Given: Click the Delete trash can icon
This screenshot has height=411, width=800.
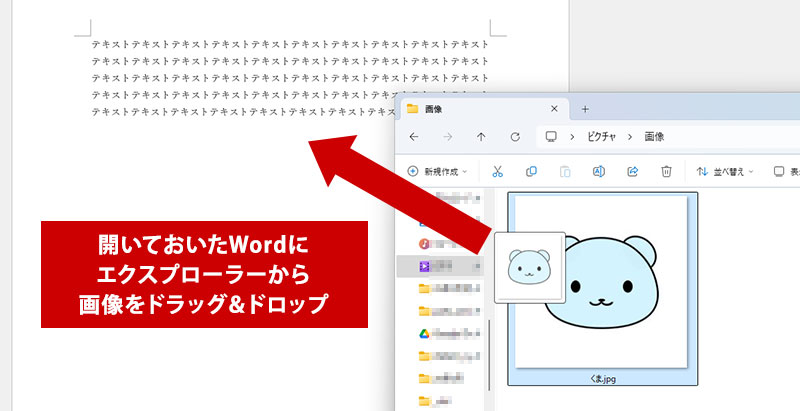Looking at the screenshot, I should point(666,171).
